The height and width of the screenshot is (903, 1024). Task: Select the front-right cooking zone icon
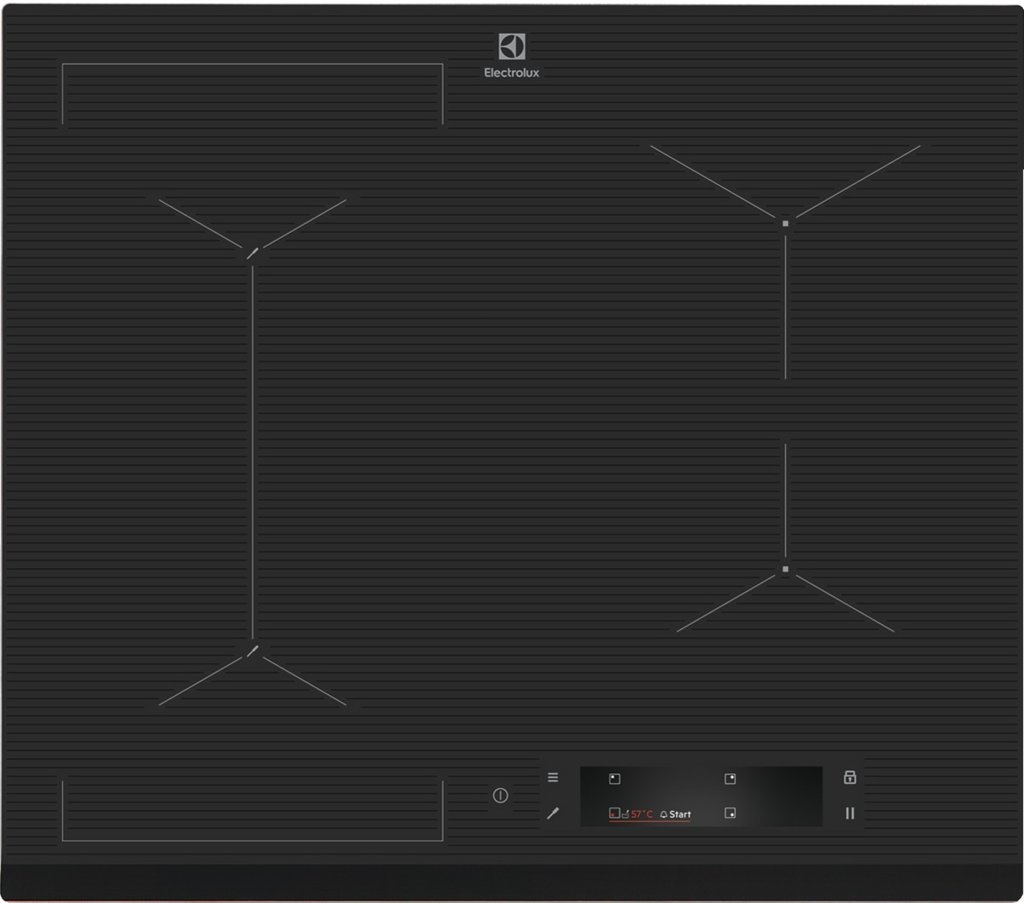(730, 814)
